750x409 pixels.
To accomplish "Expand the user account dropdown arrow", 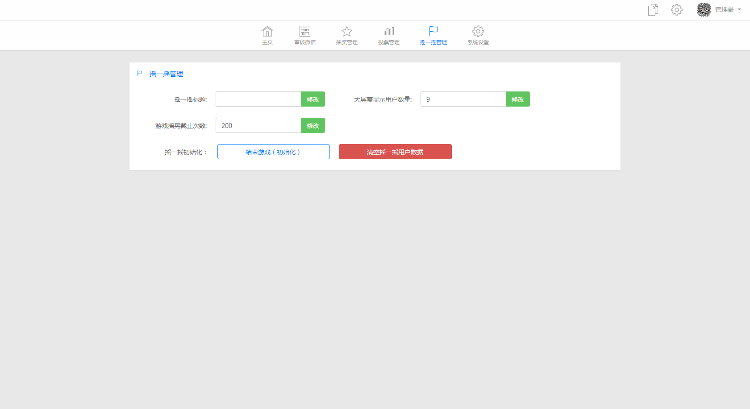I will click(x=739, y=10).
